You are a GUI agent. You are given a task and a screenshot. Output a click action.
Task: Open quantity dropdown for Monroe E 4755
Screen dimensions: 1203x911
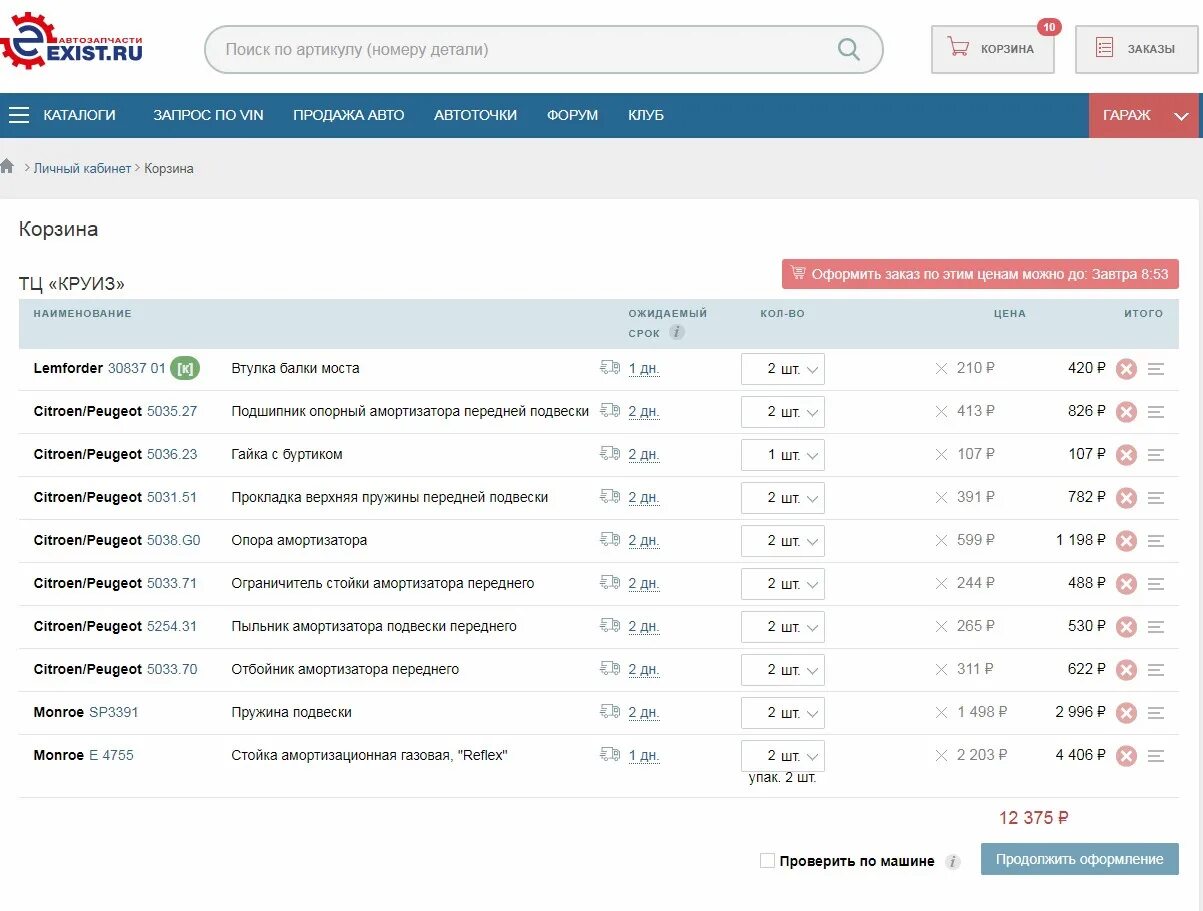[x=783, y=756]
